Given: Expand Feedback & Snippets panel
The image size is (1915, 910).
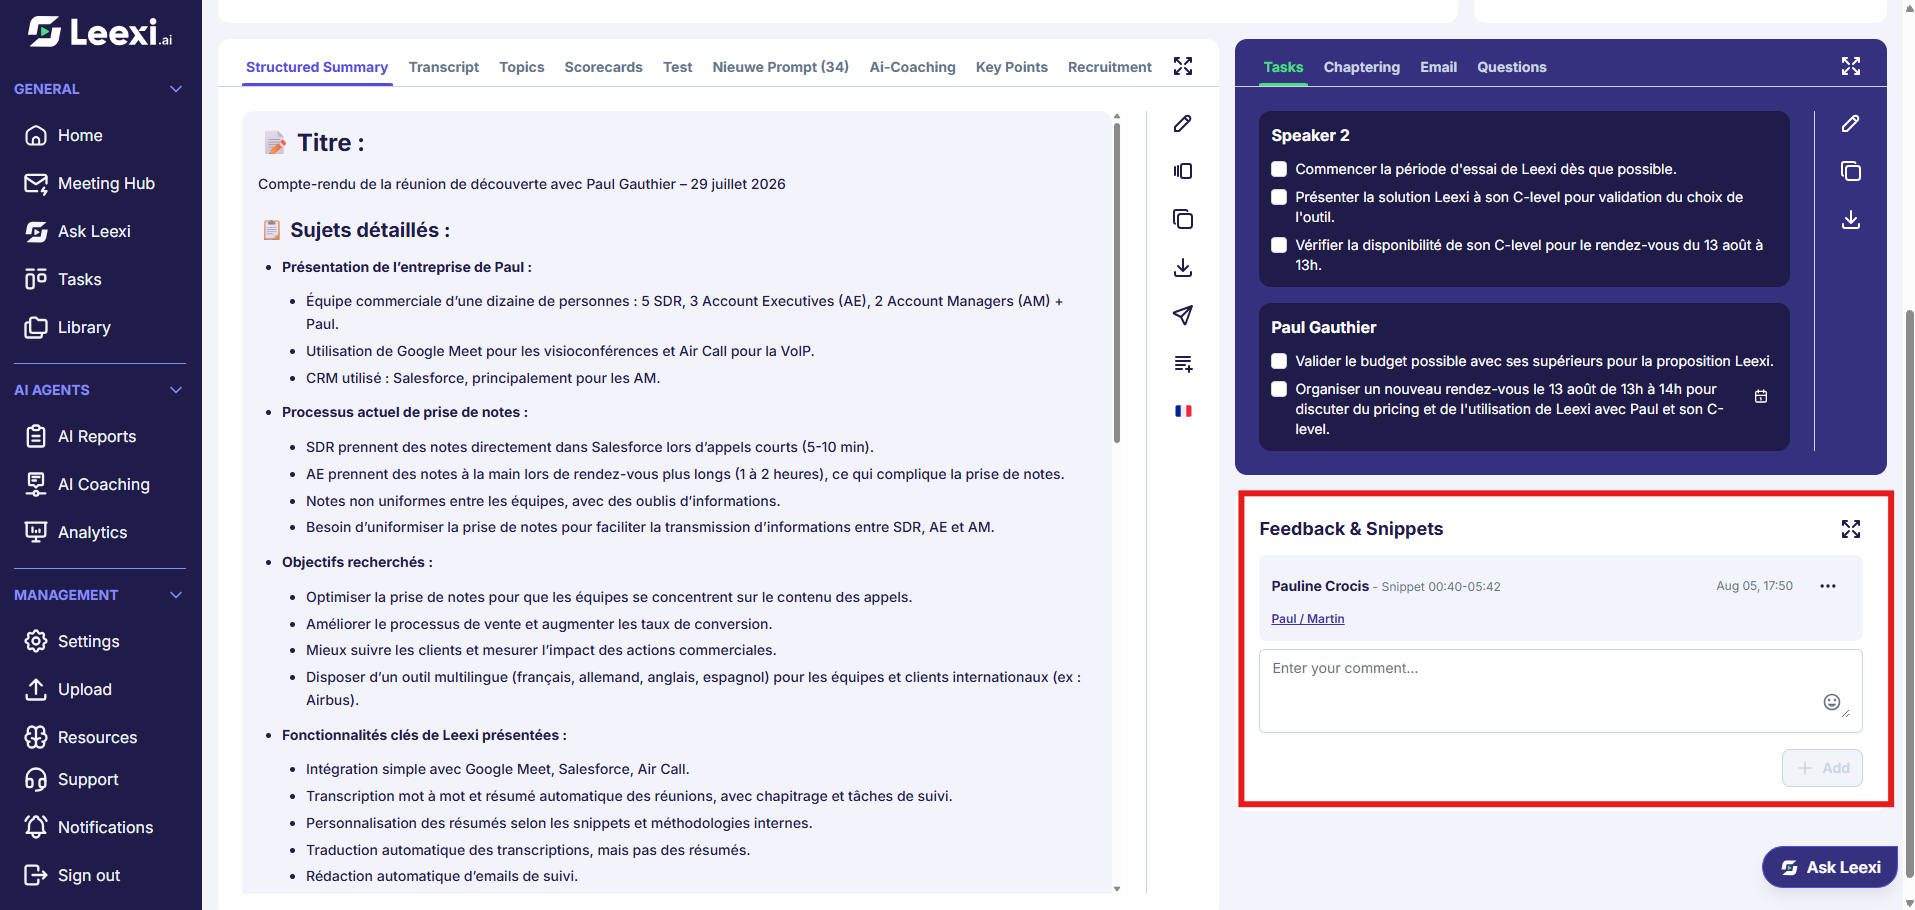Looking at the screenshot, I should coord(1851,529).
